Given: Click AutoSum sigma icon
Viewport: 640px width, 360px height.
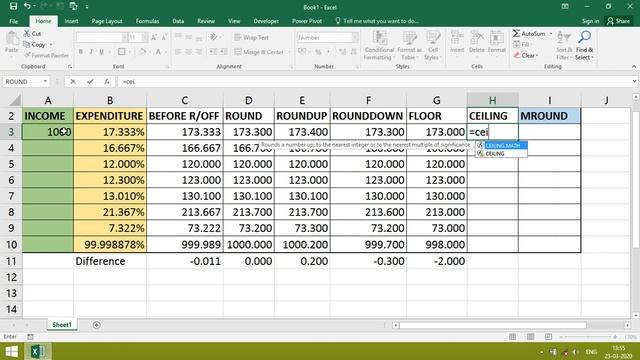Looking at the screenshot, I should pos(516,33).
